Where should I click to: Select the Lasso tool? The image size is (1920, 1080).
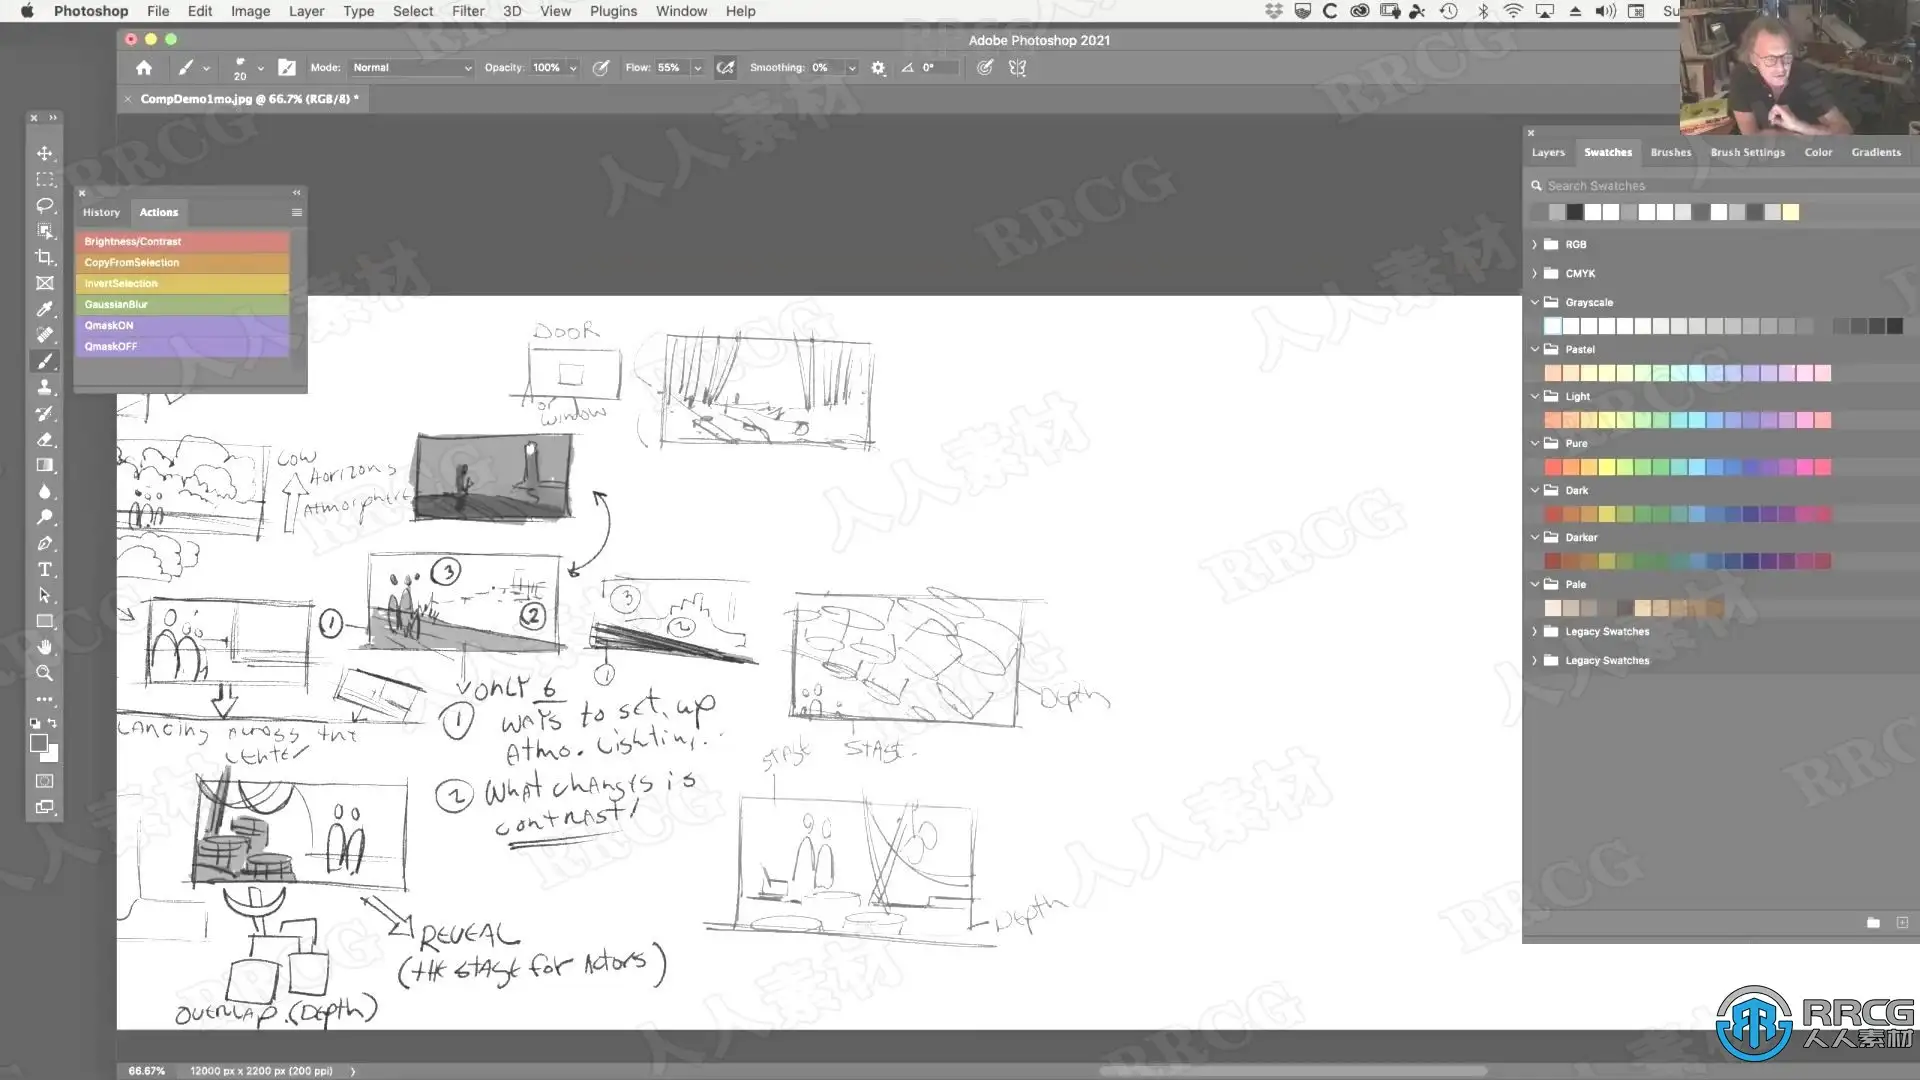point(45,205)
